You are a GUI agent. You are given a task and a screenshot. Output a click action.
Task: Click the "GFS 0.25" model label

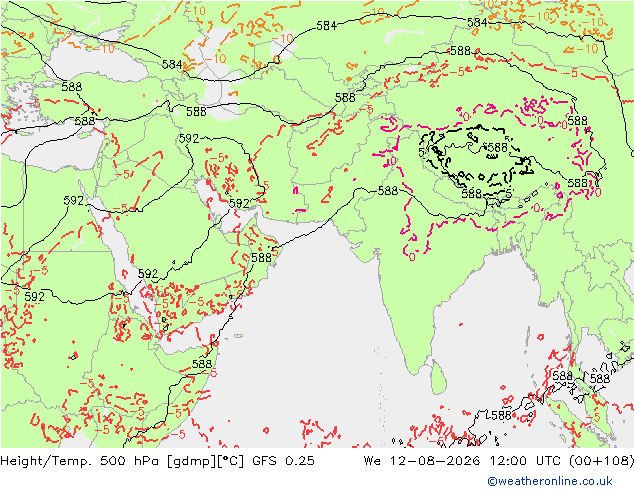tap(283, 460)
